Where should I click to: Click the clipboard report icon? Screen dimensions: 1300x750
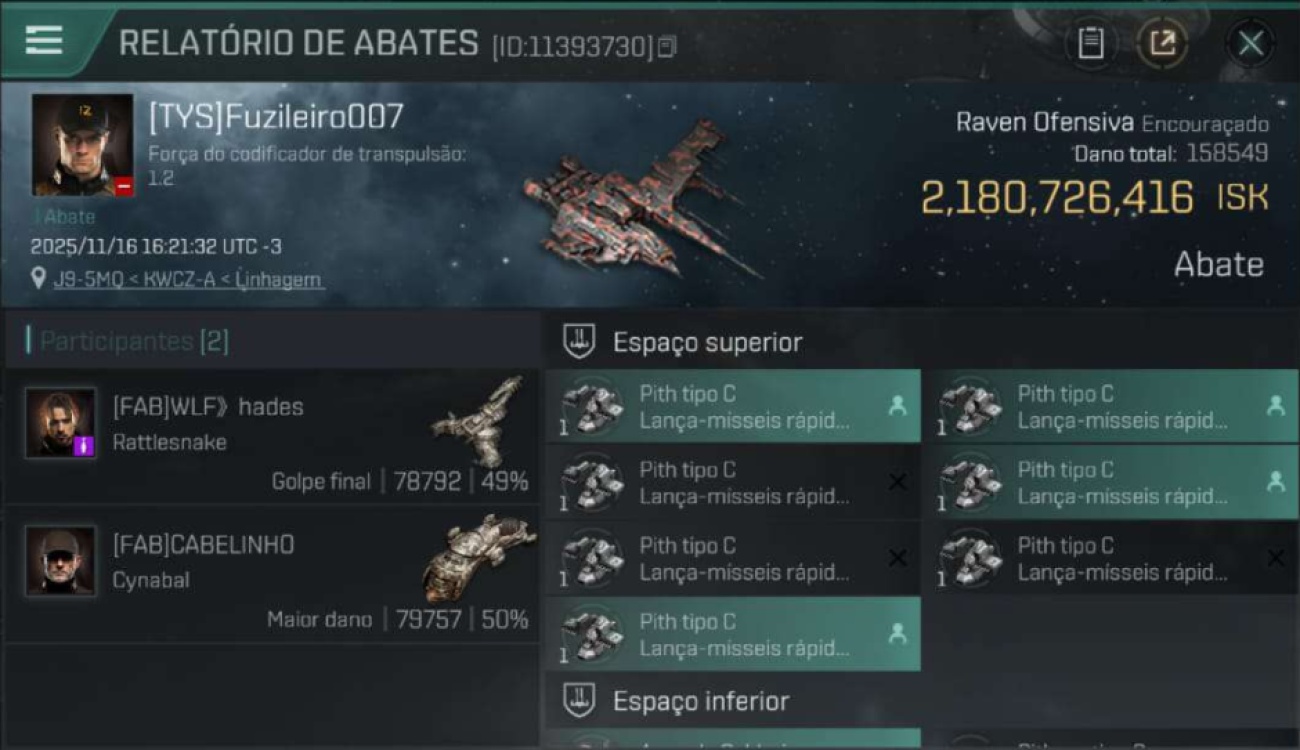(x=1090, y=43)
